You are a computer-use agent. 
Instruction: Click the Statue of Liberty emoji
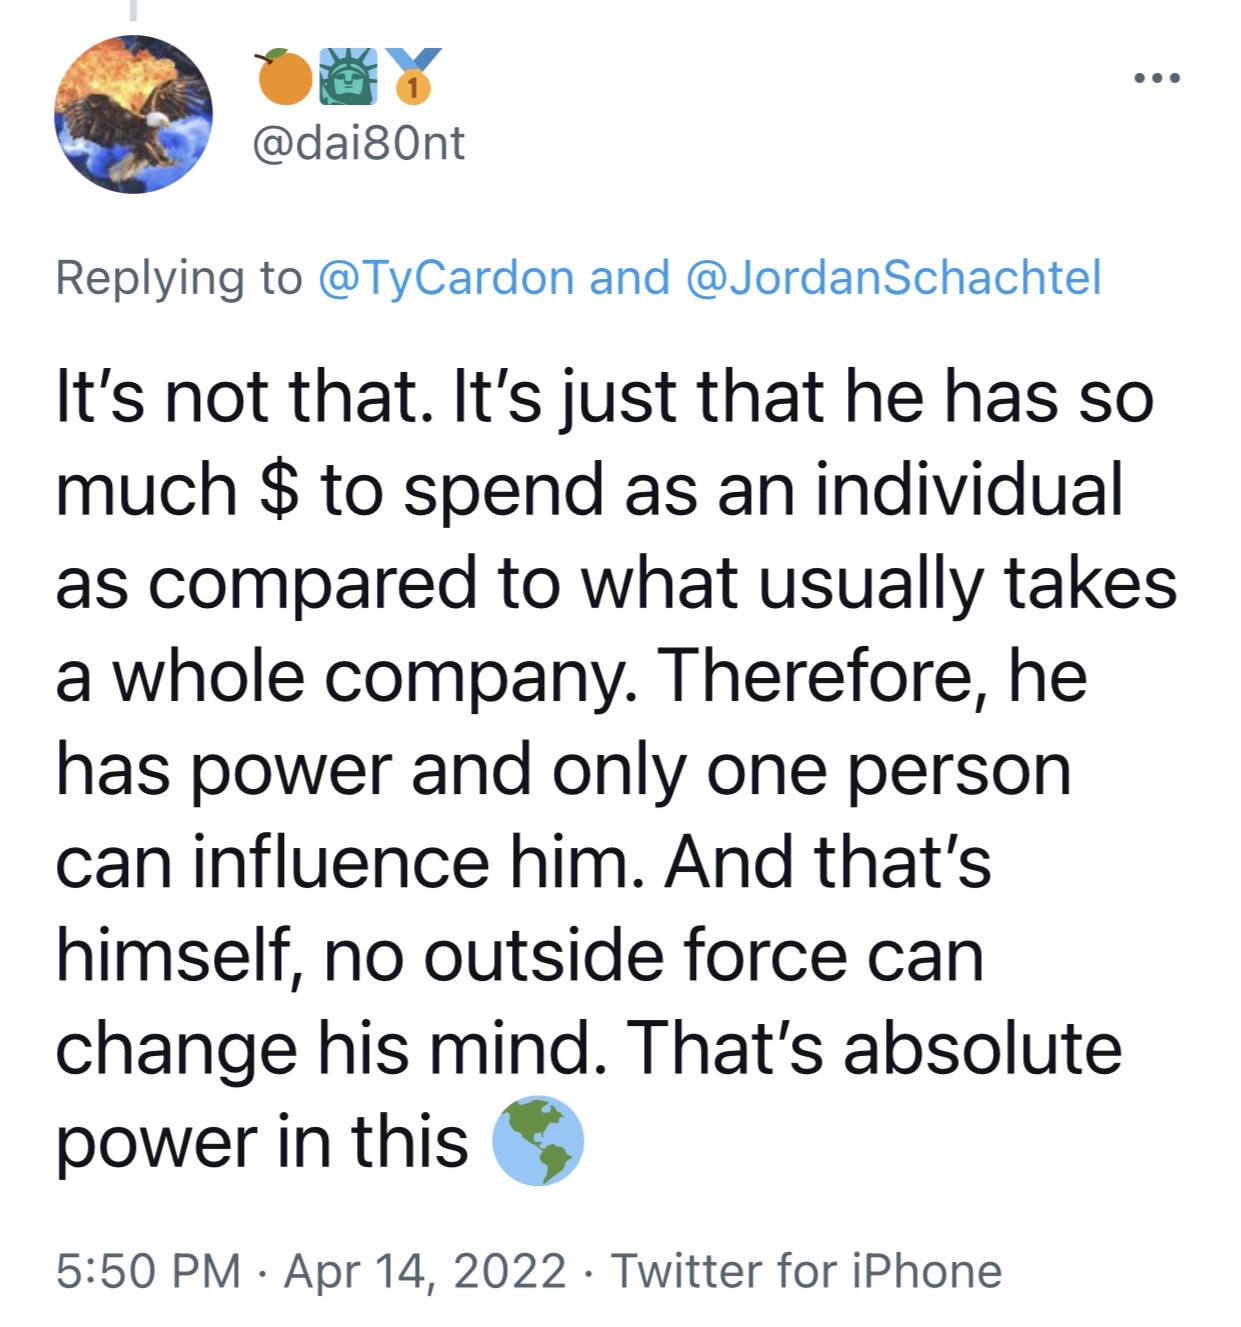point(348,77)
